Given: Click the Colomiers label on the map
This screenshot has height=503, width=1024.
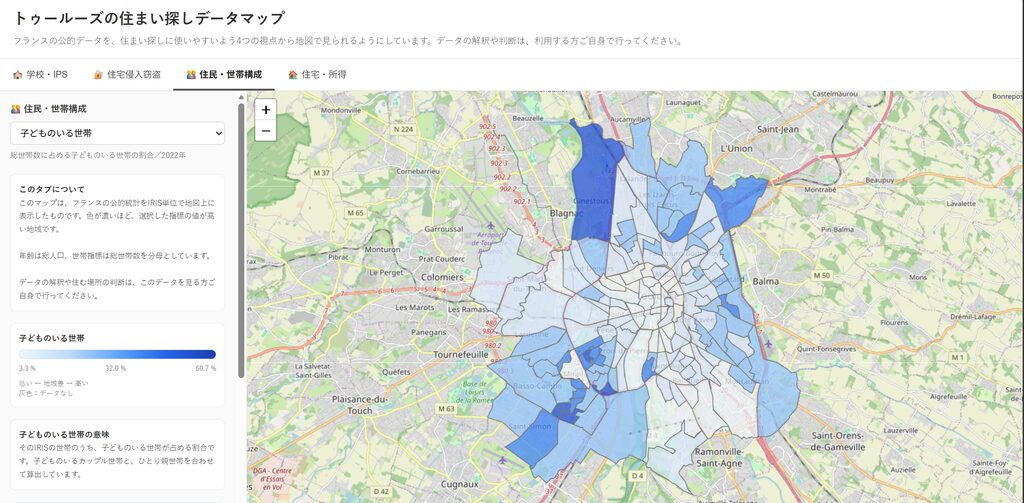Looking at the screenshot, I should click(x=442, y=278).
